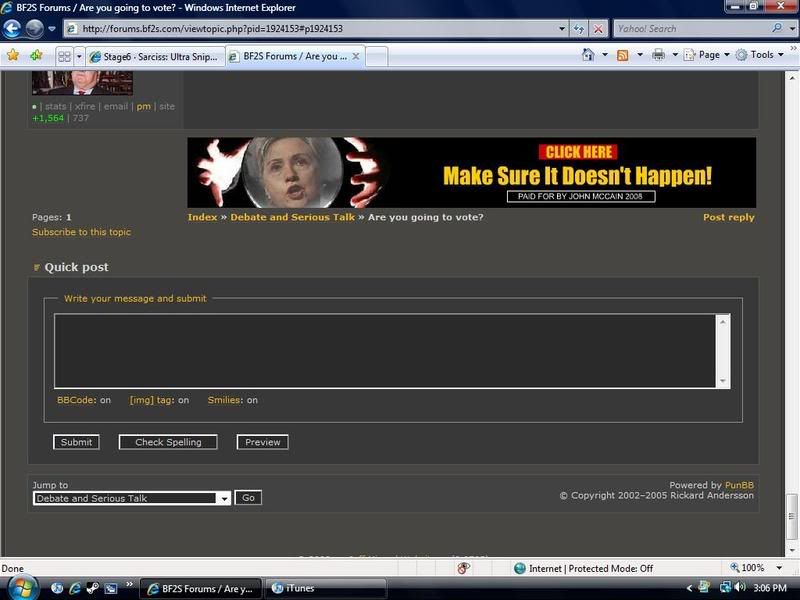Open the BBCode help link
This screenshot has width=800, height=600.
[x=76, y=400]
